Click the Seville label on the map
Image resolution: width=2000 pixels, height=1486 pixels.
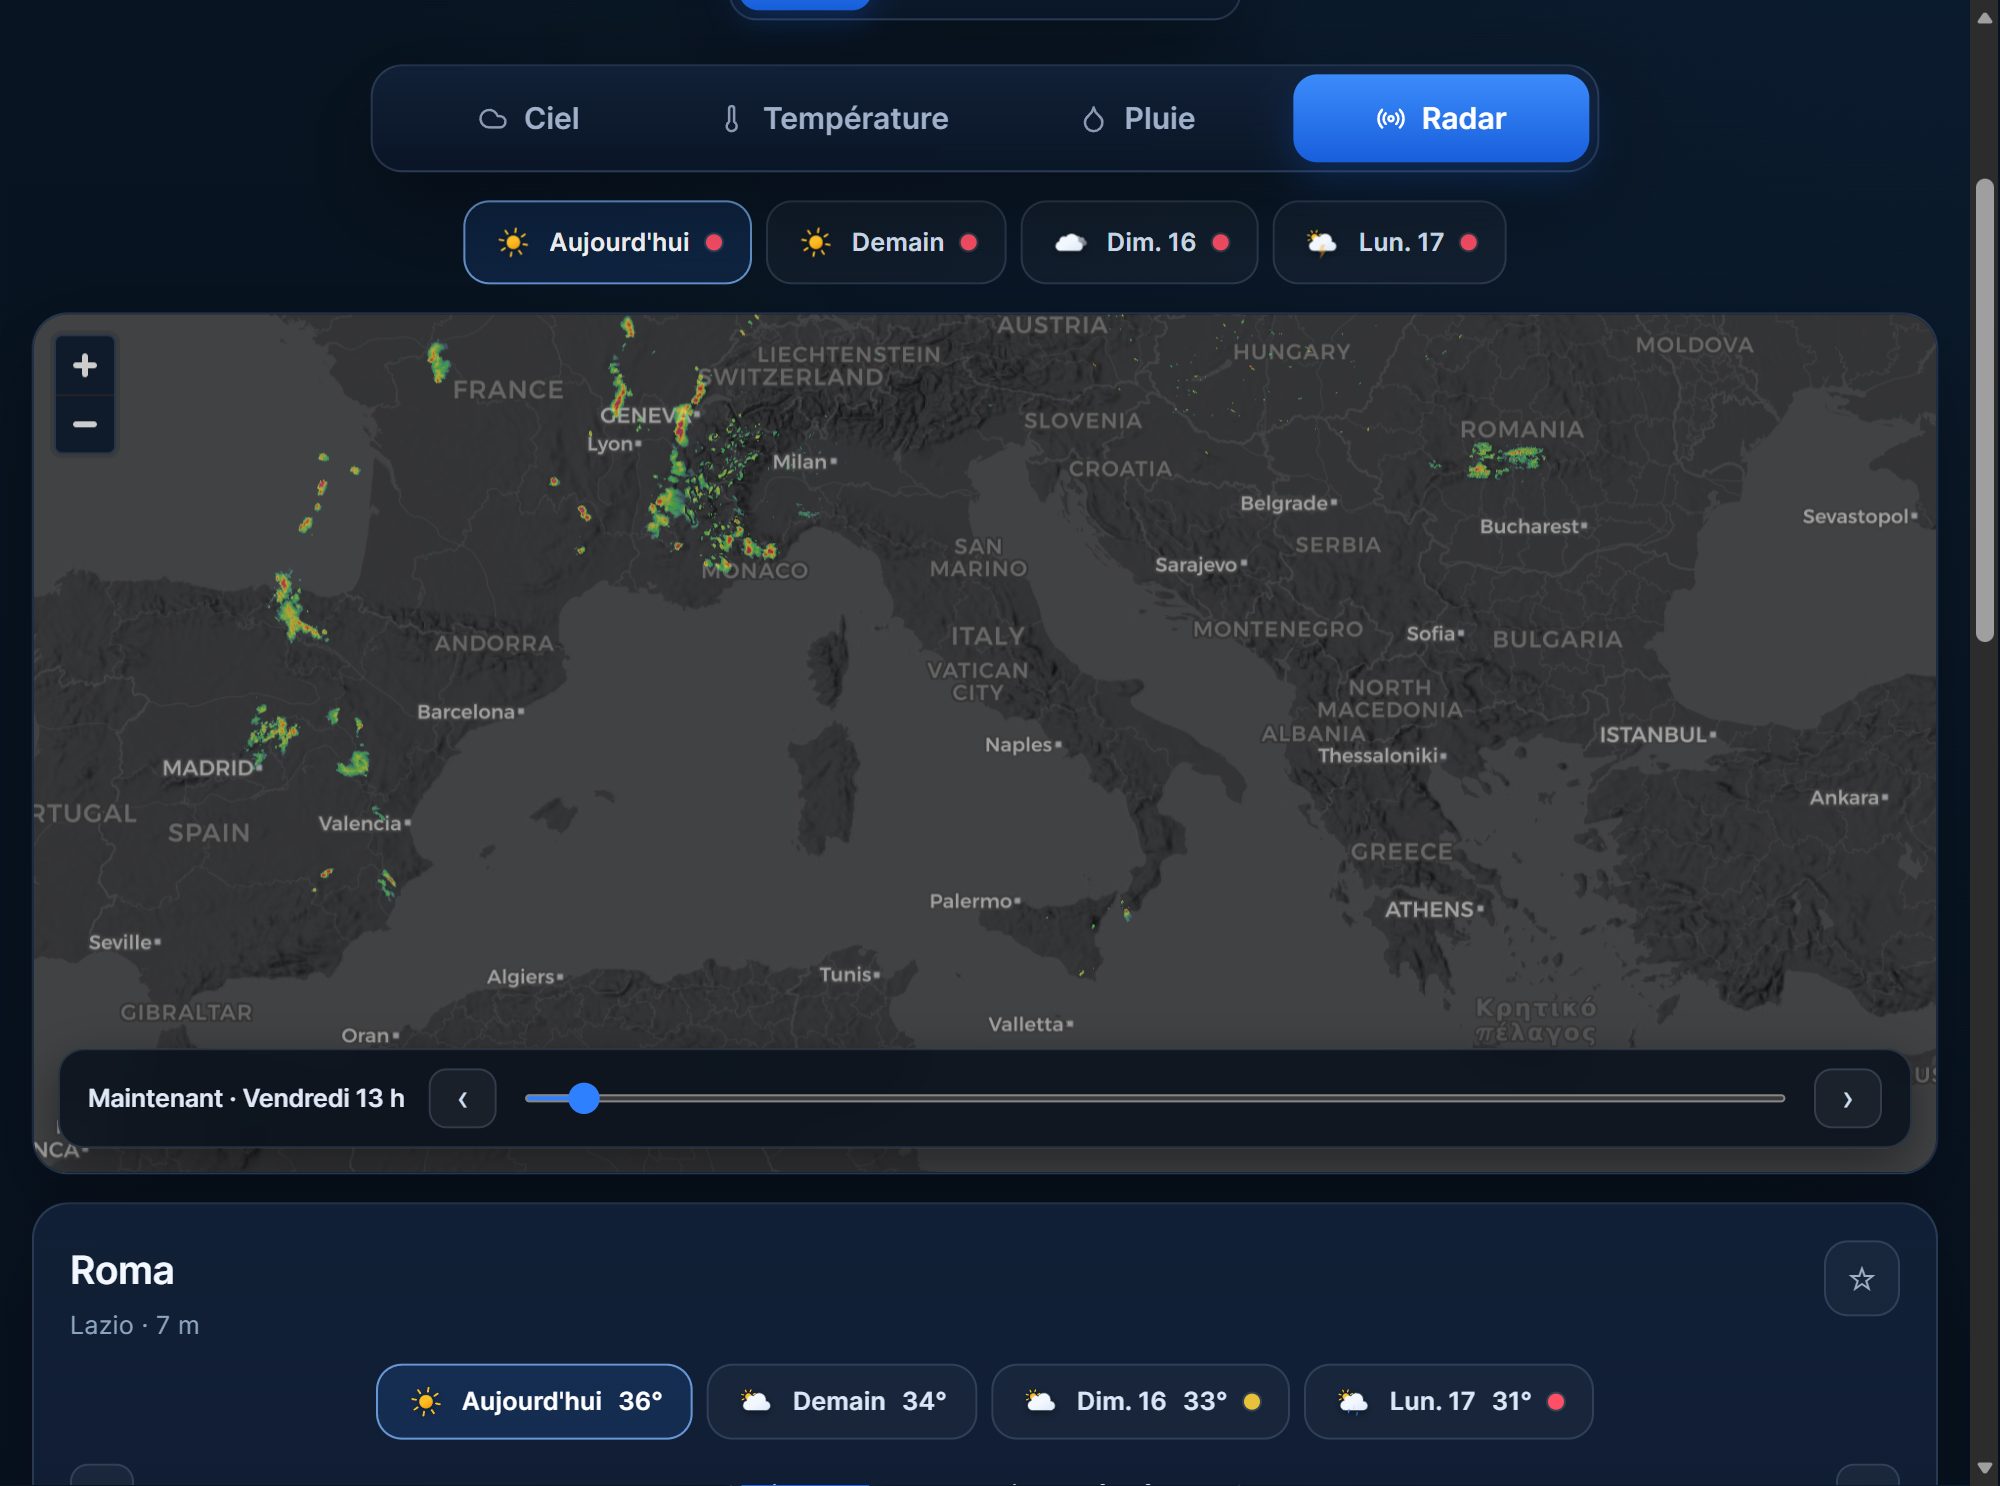coord(120,942)
